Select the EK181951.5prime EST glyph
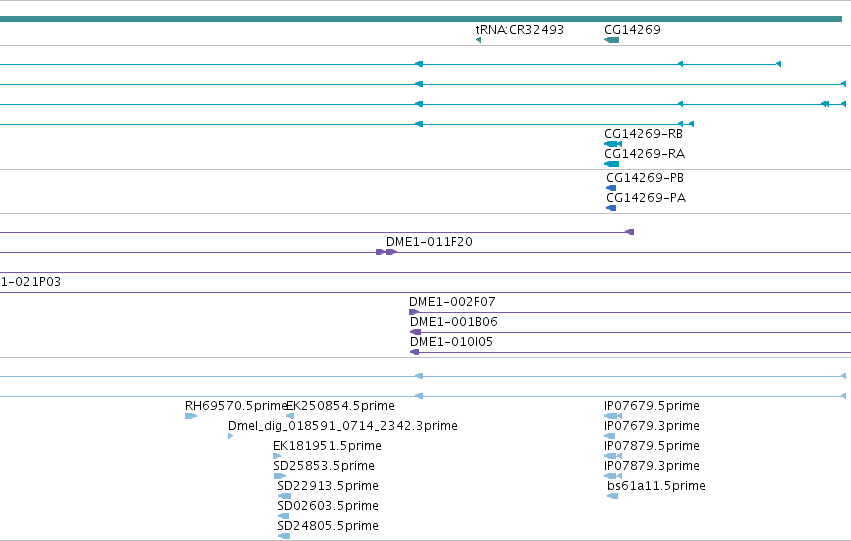Screen dimensions: 851x541 pos(277,456)
